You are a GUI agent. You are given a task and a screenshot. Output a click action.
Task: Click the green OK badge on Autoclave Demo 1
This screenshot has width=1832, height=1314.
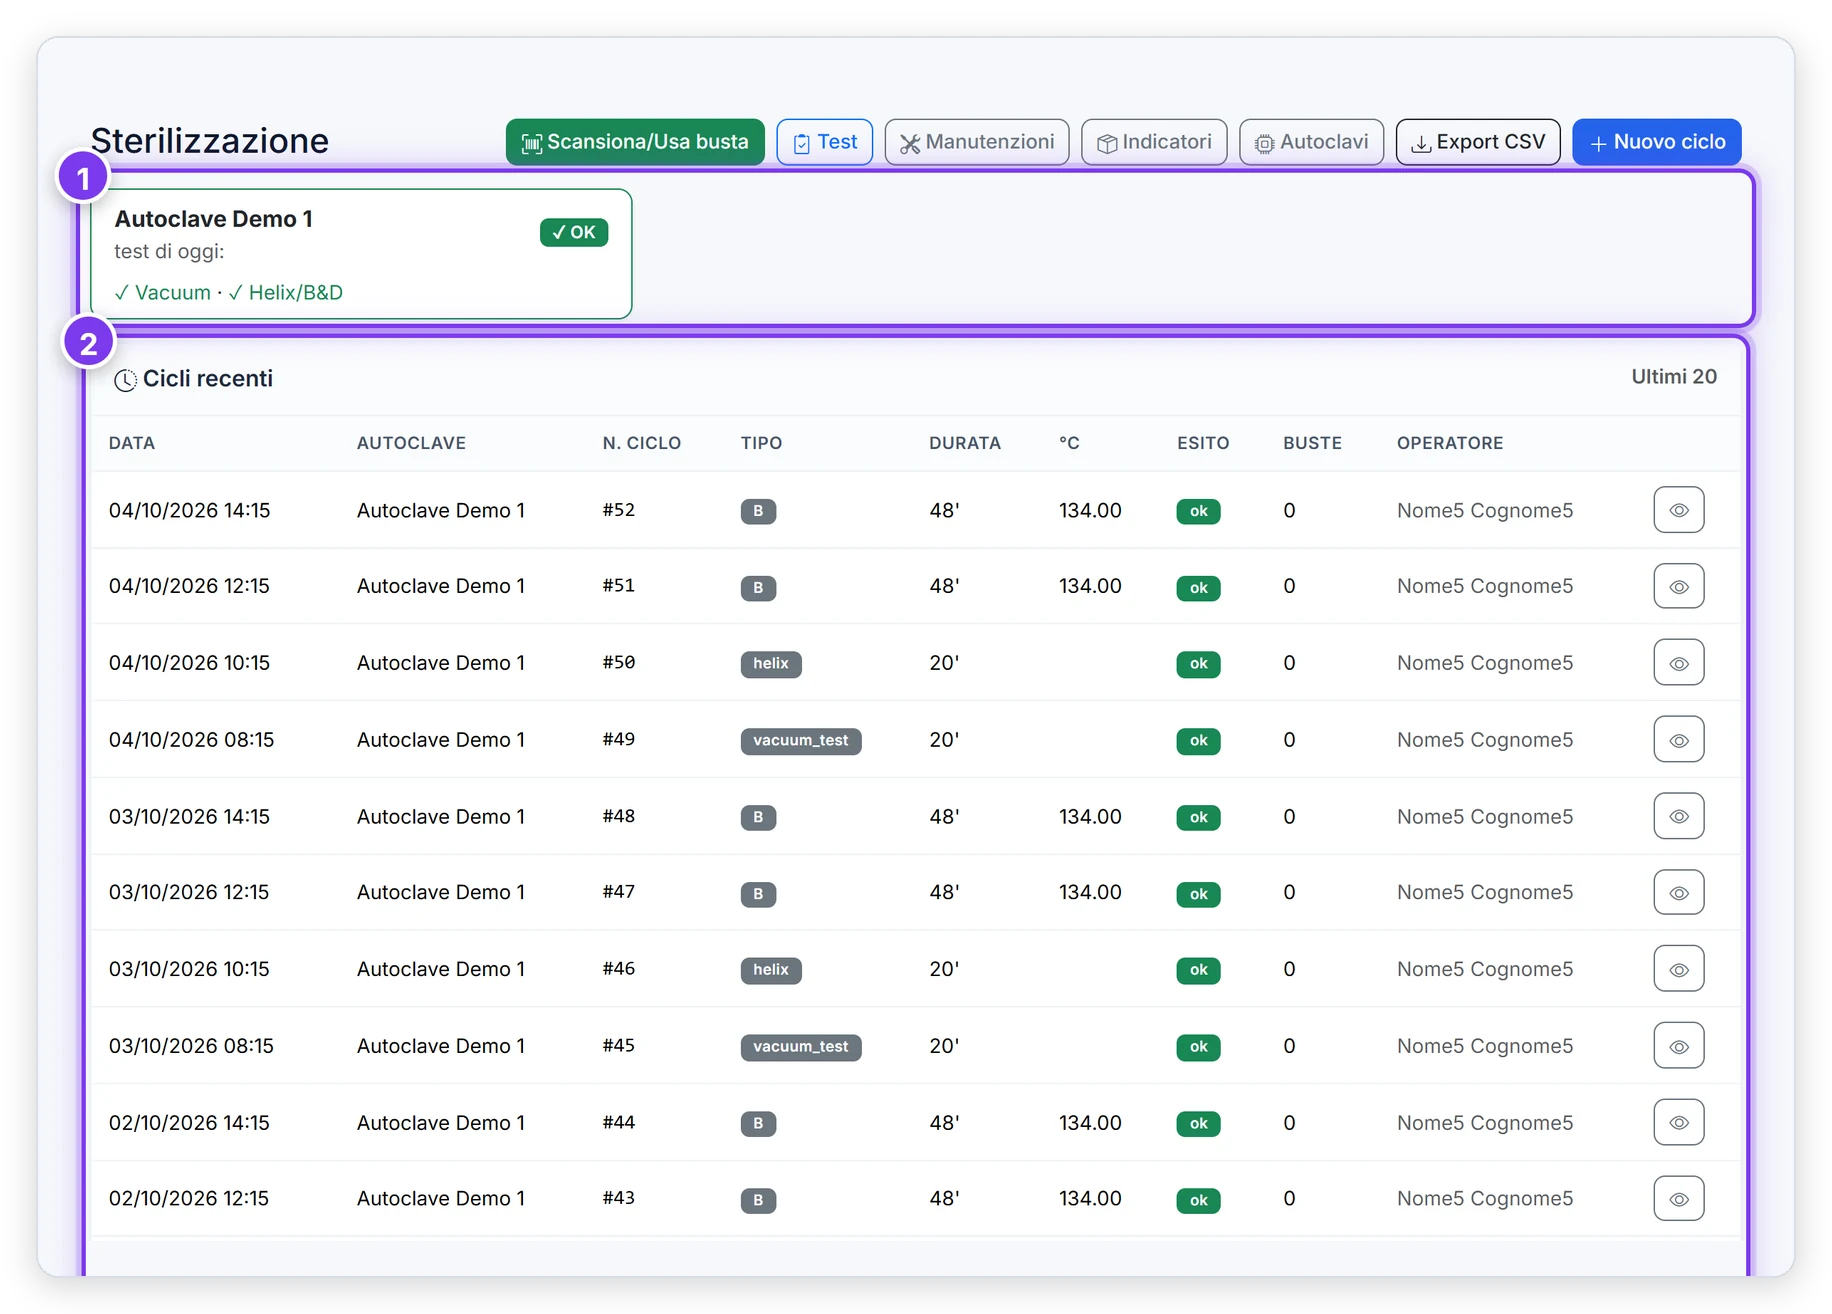[574, 232]
